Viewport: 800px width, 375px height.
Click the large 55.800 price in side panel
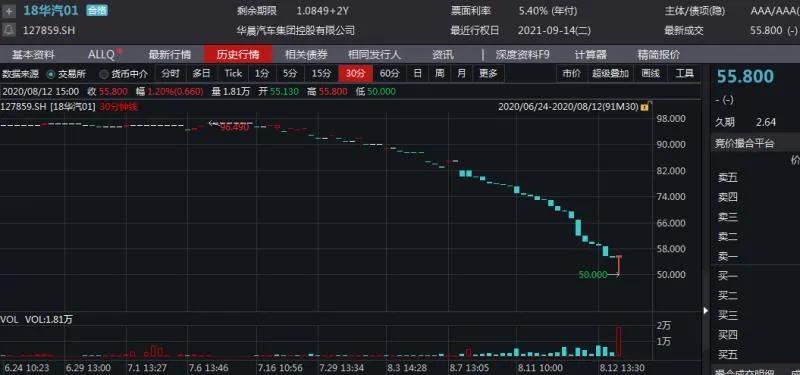(x=745, y=77)
